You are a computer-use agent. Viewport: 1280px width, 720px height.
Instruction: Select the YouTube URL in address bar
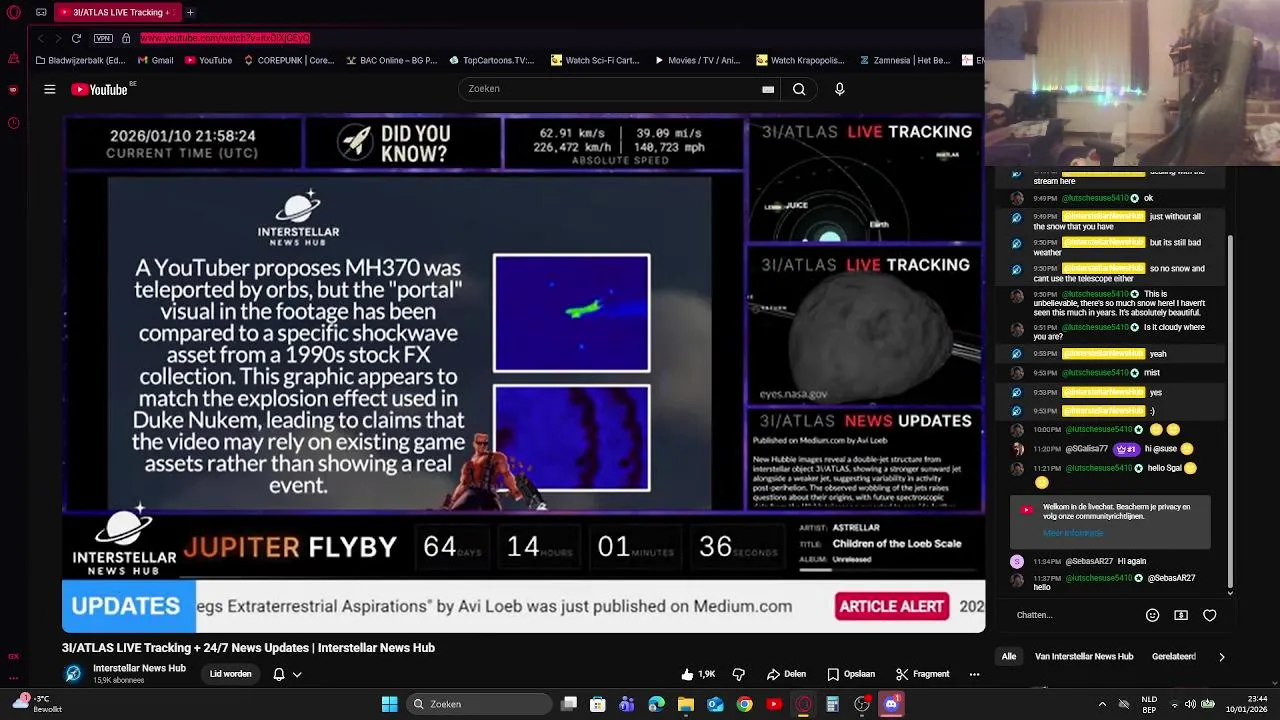(225, 38)
